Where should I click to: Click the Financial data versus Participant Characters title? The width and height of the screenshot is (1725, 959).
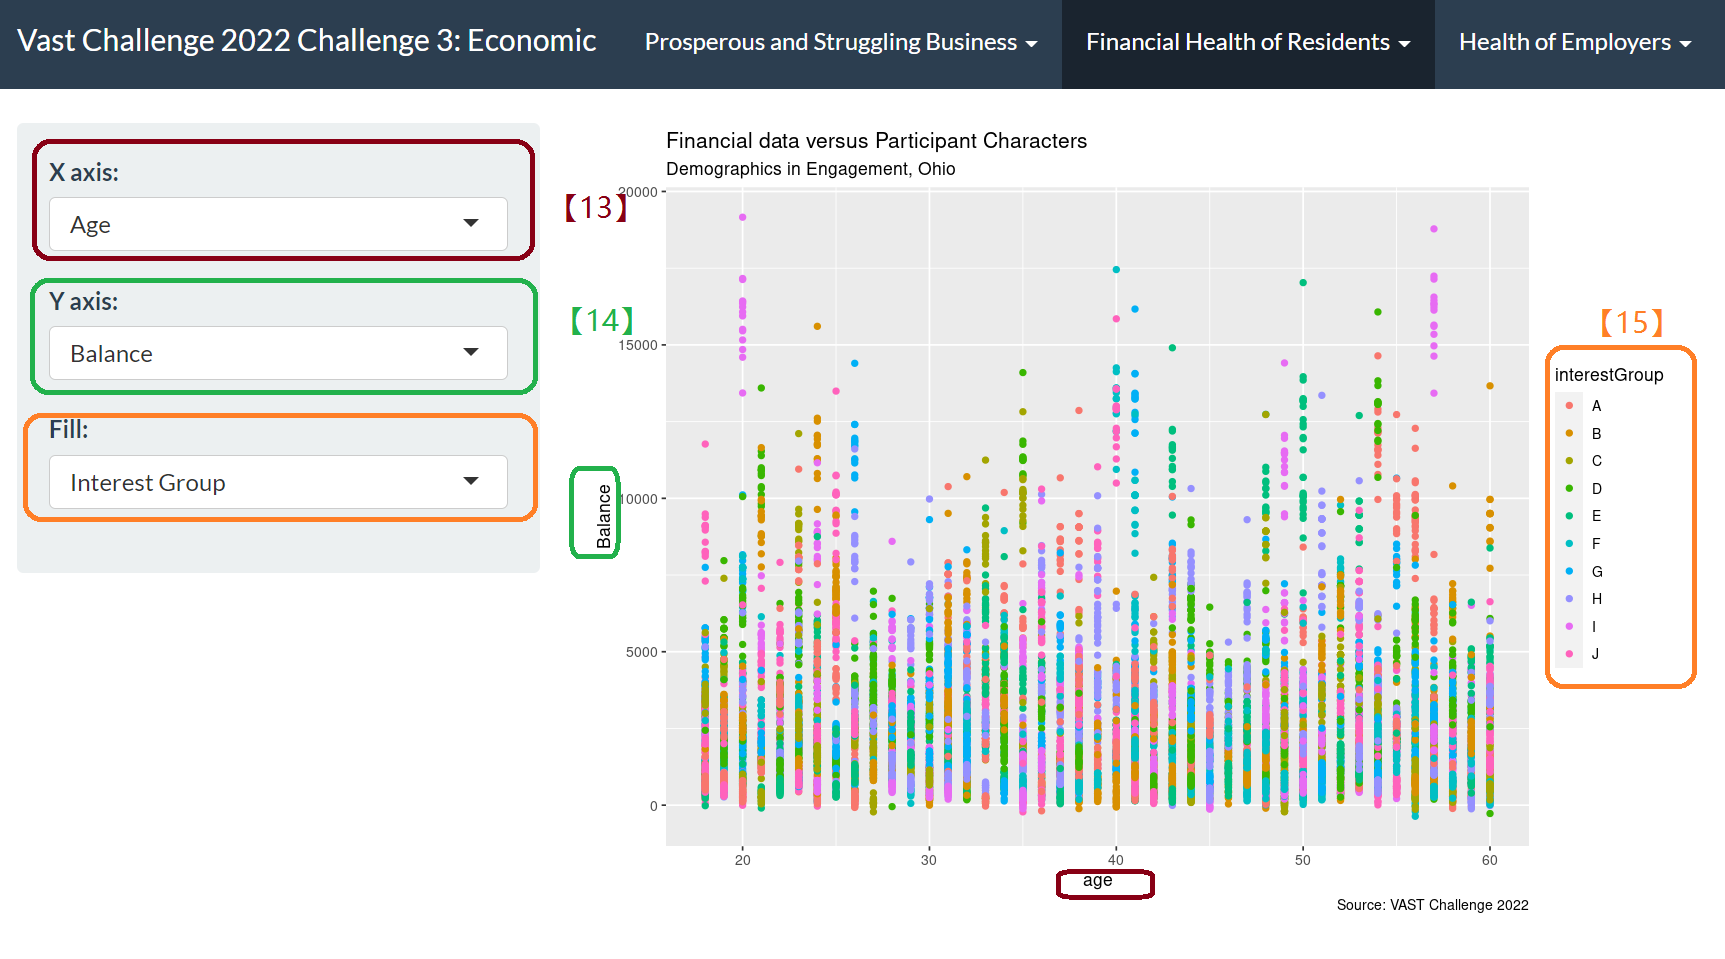click(876, 141)
